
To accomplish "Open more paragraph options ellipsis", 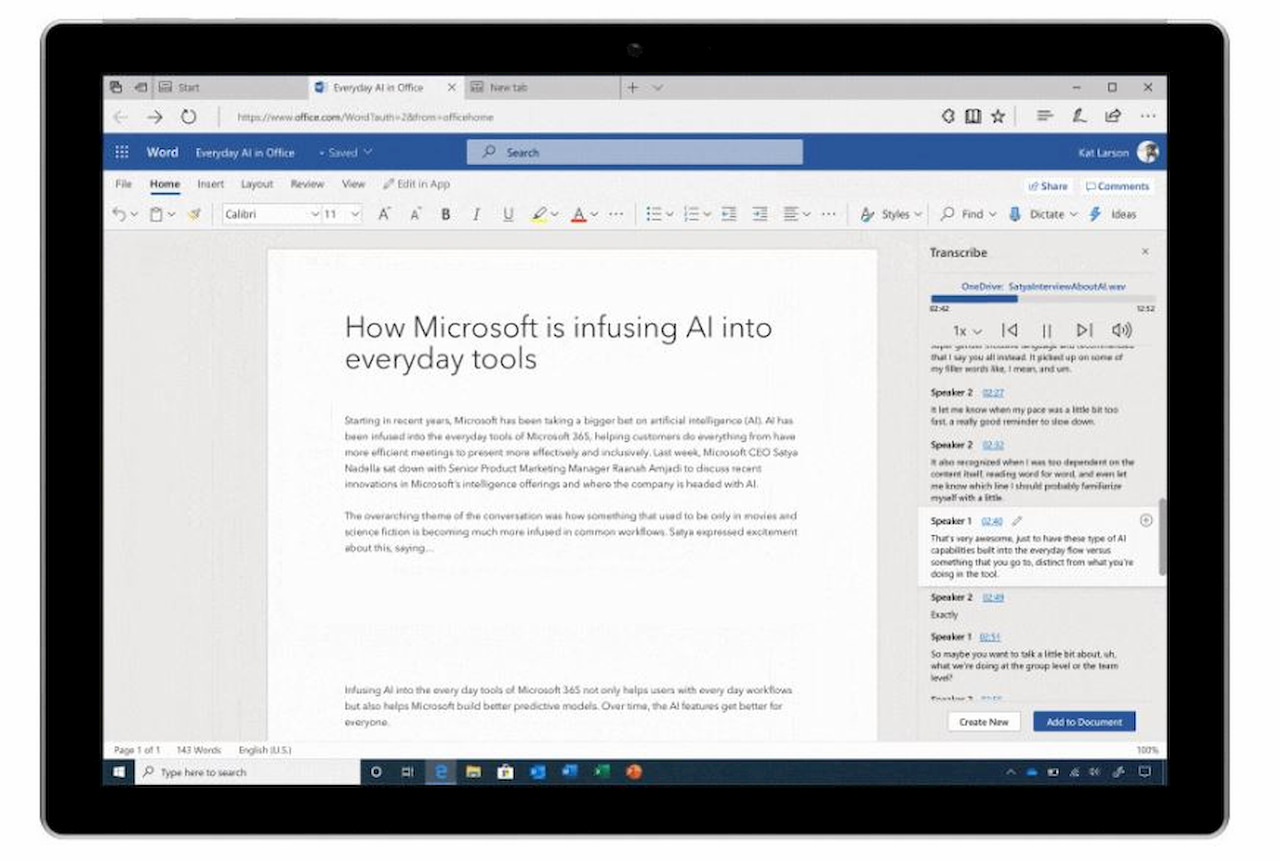I will (829, 214).
